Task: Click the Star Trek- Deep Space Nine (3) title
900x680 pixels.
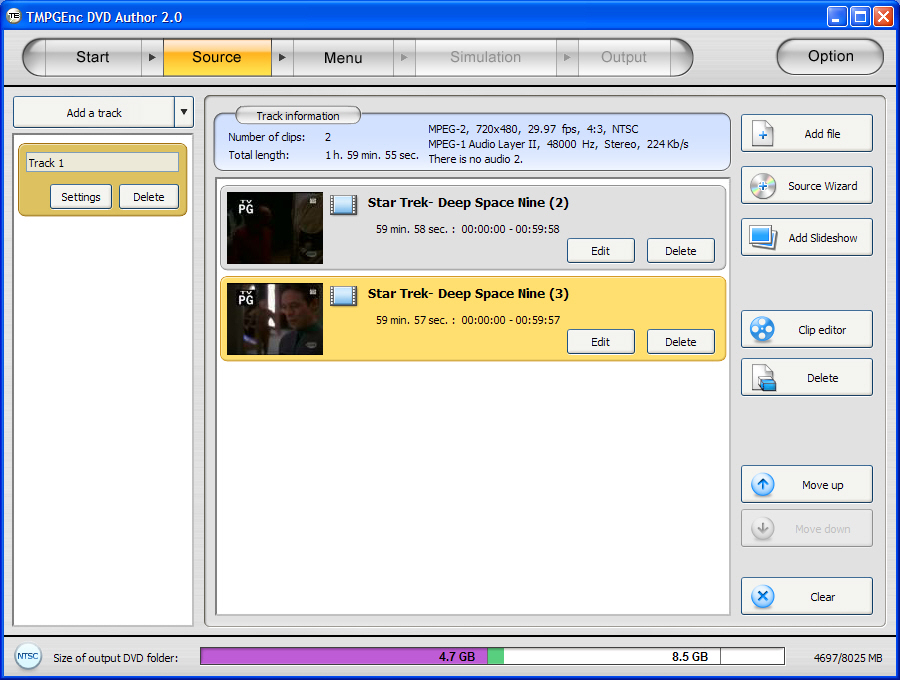Action: [x=468, y=293]
